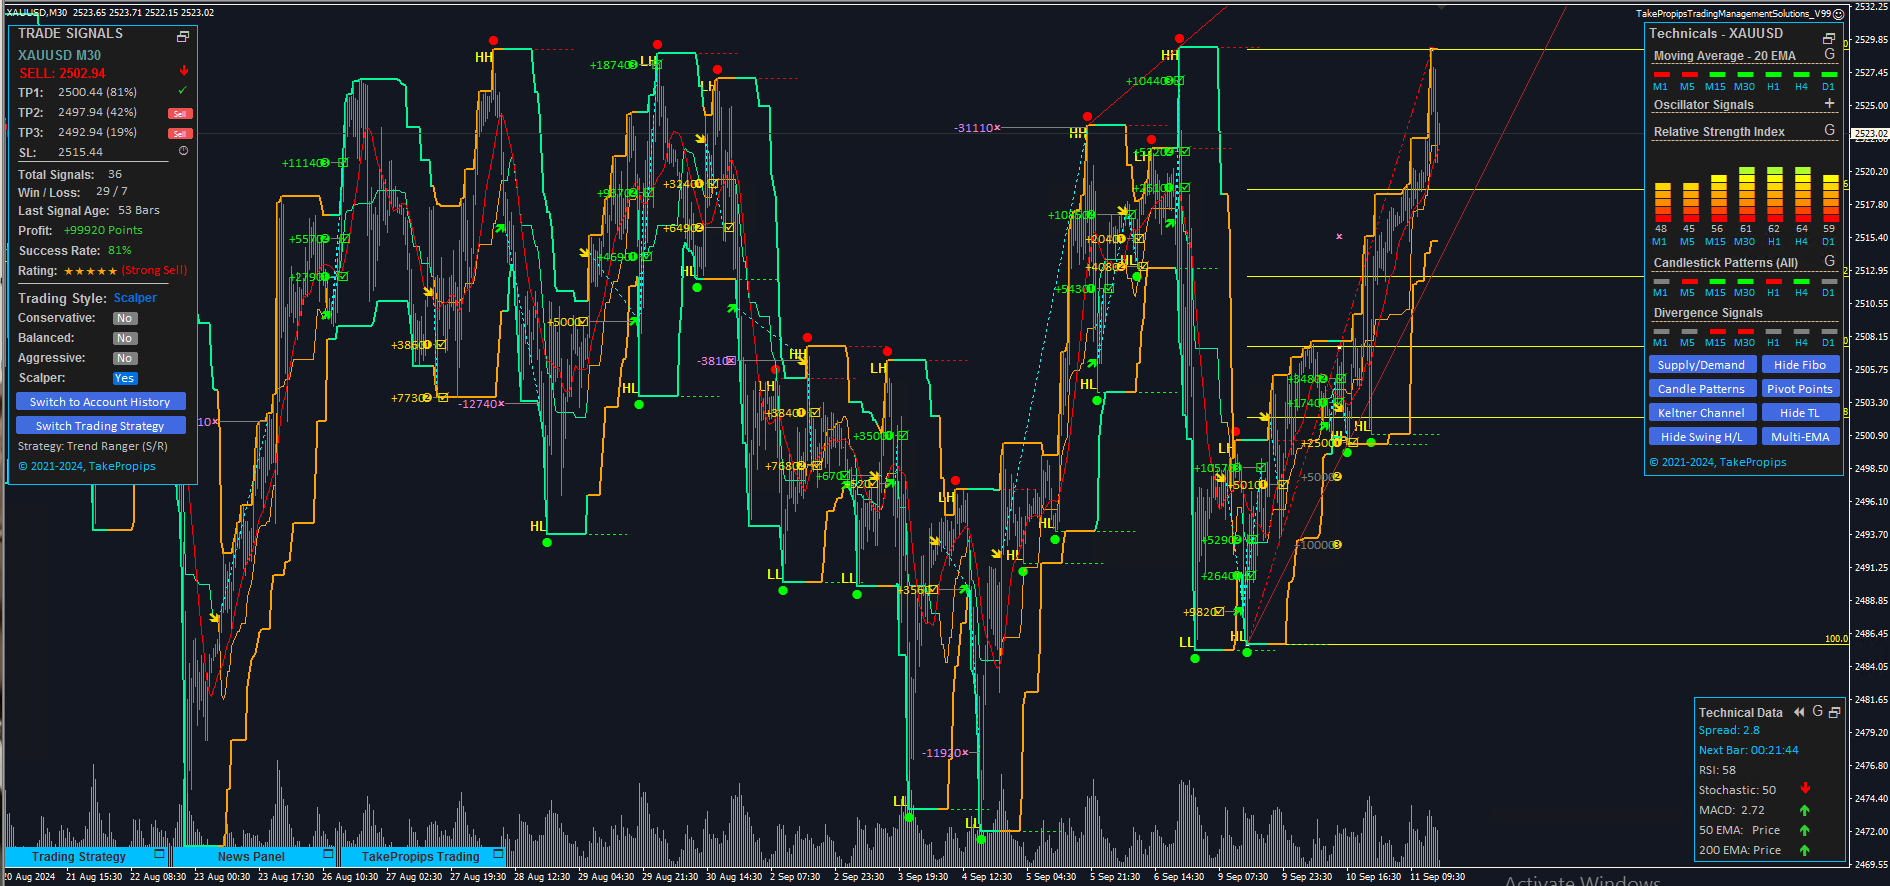The height and width of the screenshot is (886, 1890).
Task: Click the H4 green indicator under Candlestick Patterns
Action: [1801, 281]
